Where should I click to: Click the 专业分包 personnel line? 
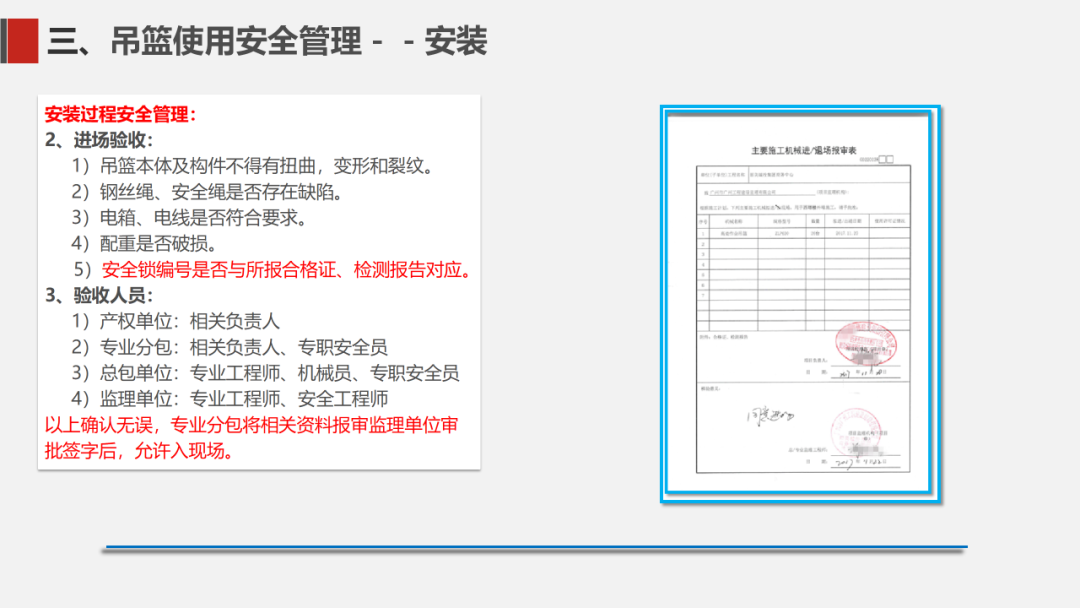pos(229,348)
